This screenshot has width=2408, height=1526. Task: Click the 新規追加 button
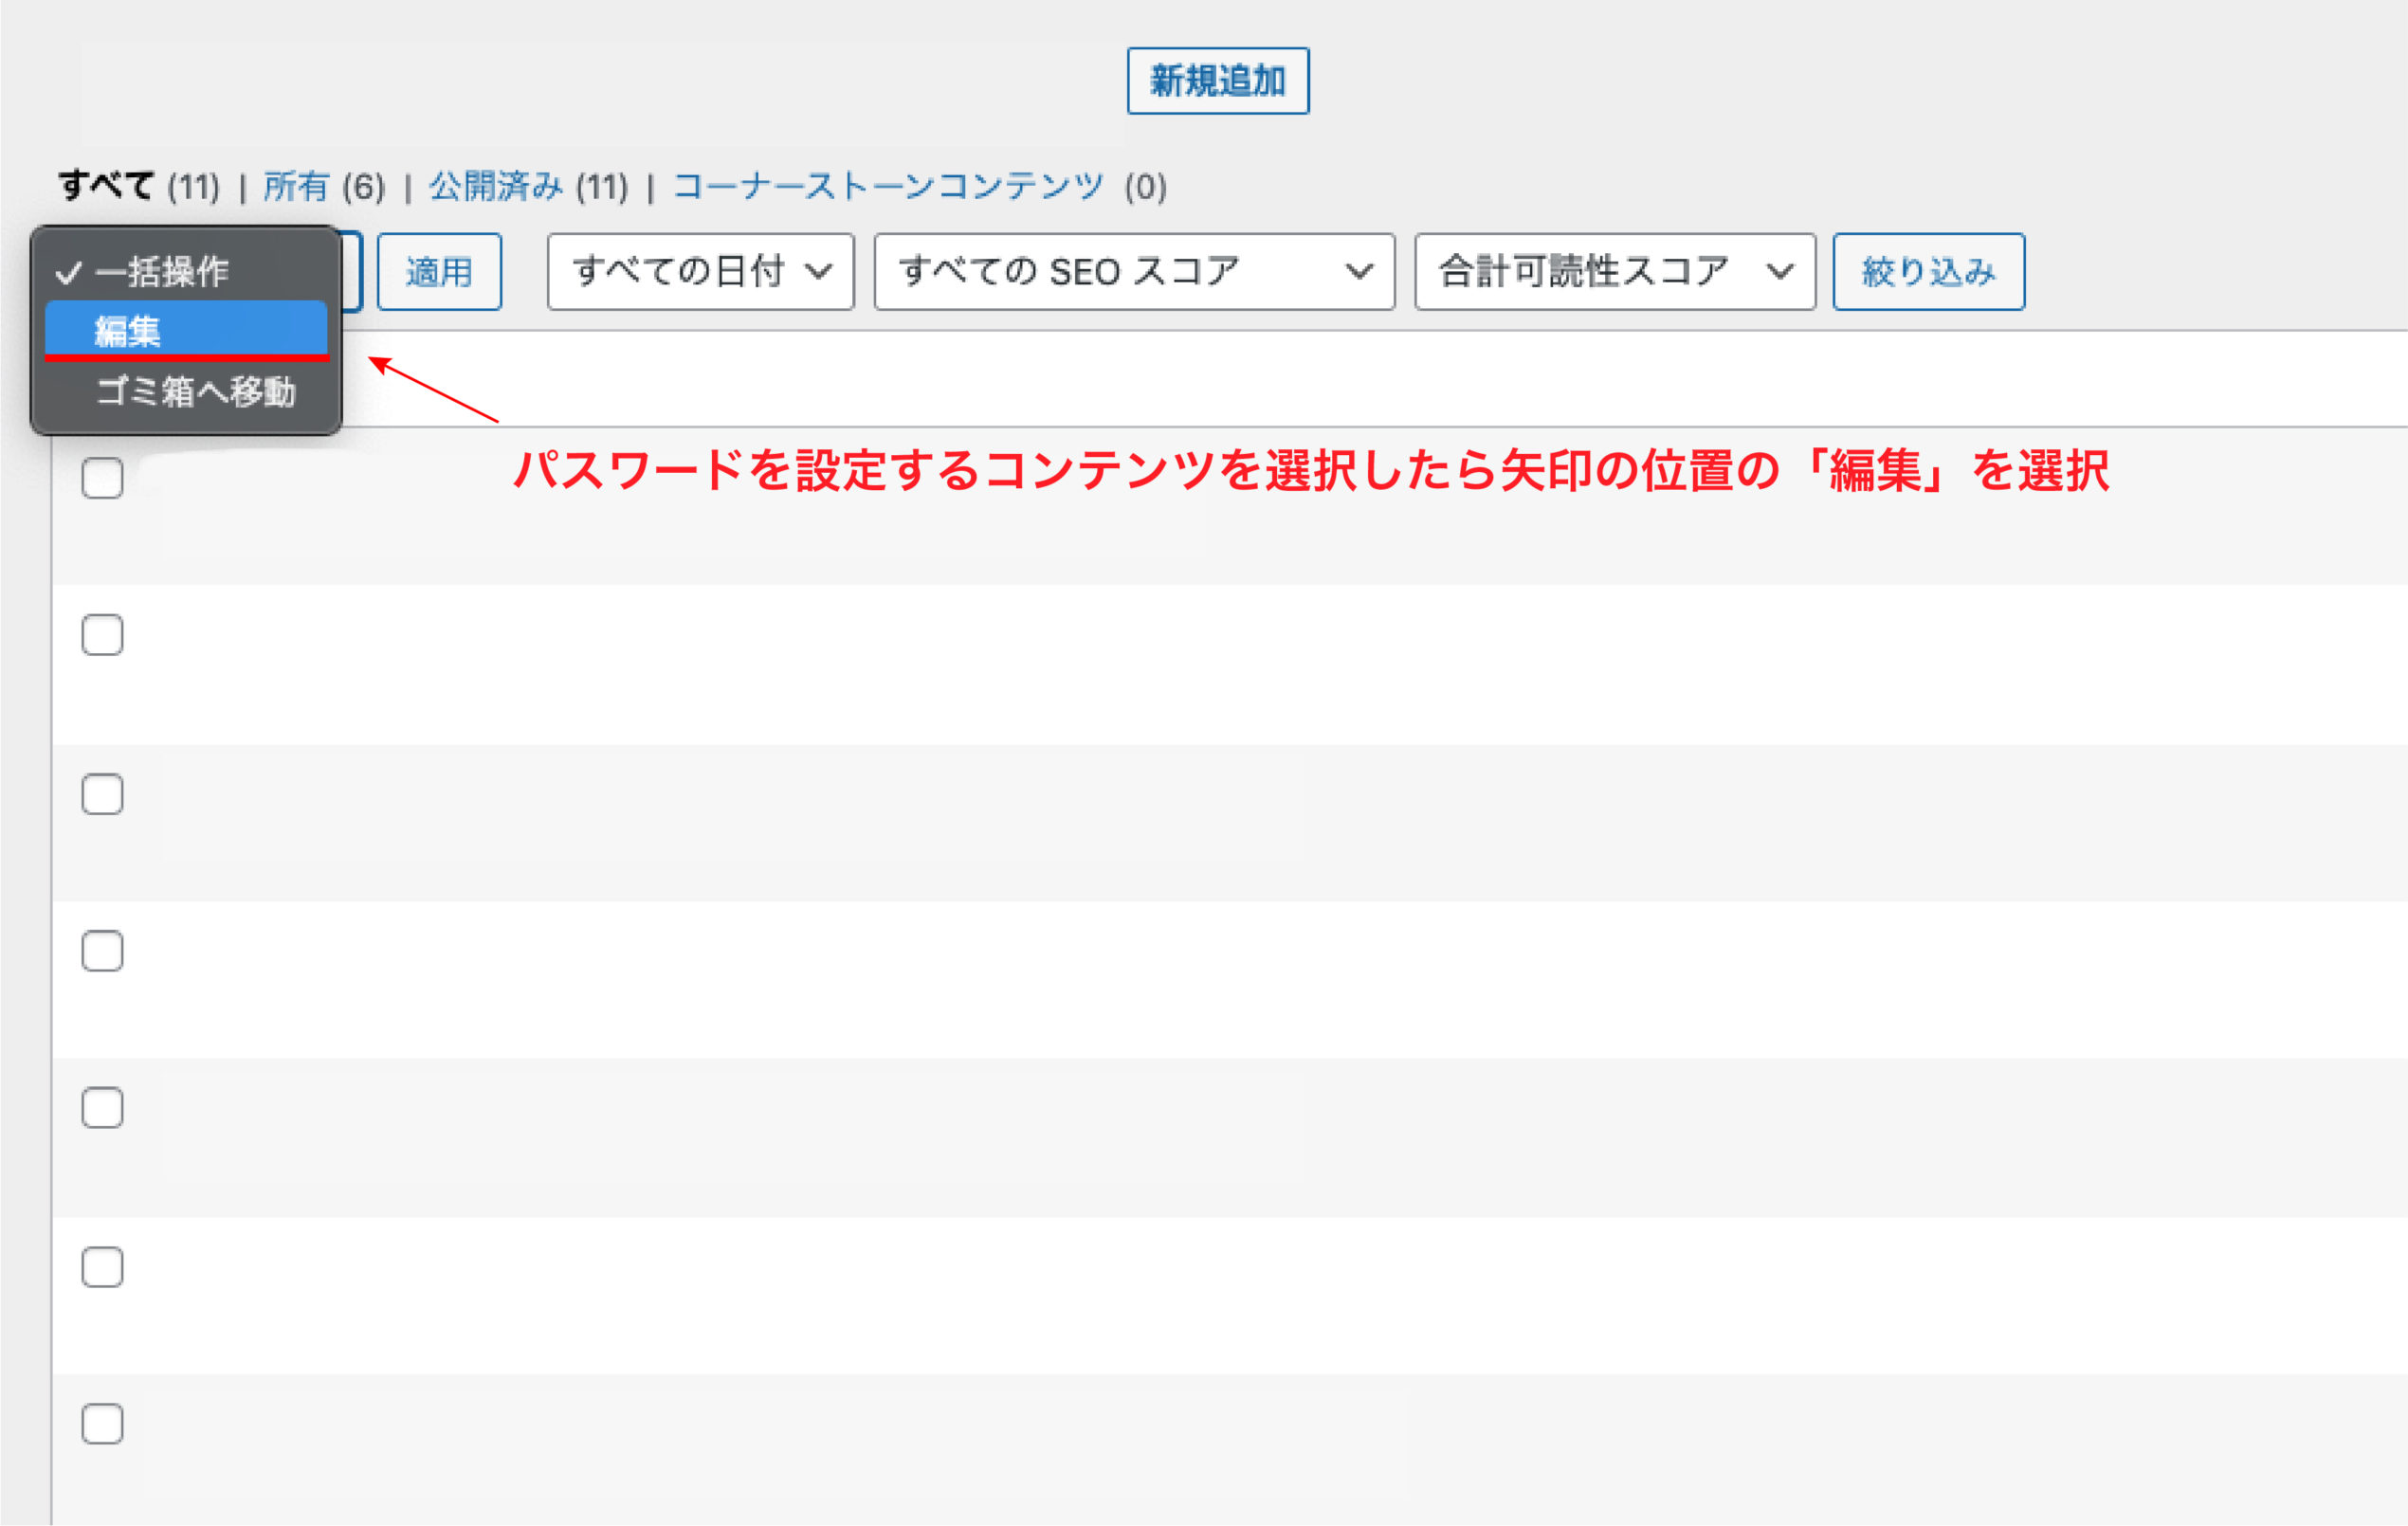[x=1216, y=81]
